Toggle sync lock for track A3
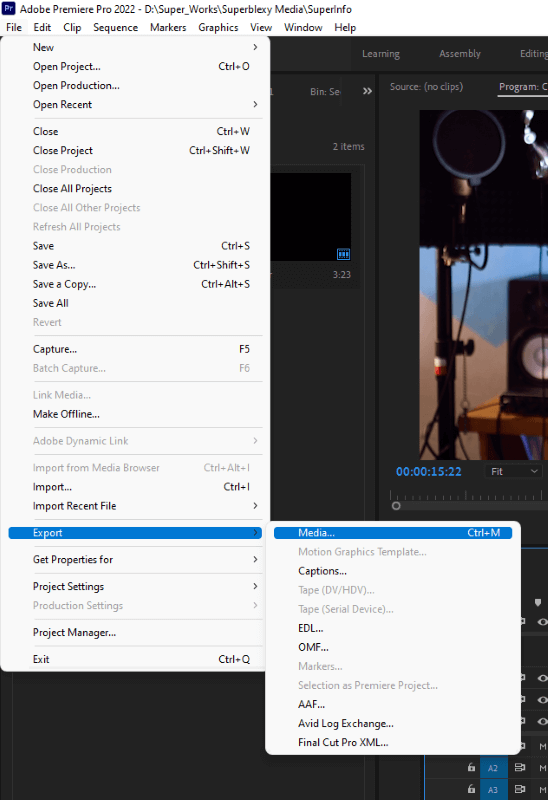The image size is (548, 800). [519, 789]
